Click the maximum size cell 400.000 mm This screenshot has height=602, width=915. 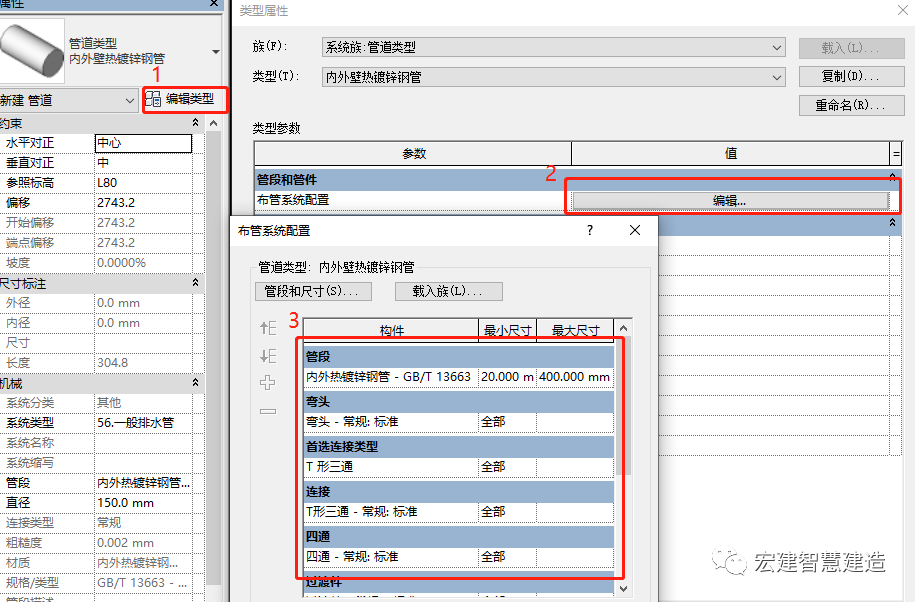click(x=575, y=377)
